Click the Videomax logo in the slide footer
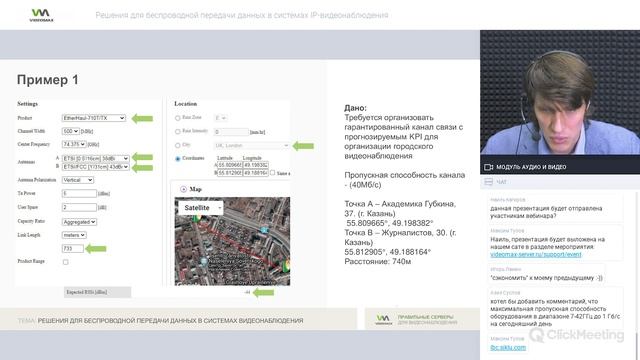This screenshot has height=360, width=640. click(383, 319)
